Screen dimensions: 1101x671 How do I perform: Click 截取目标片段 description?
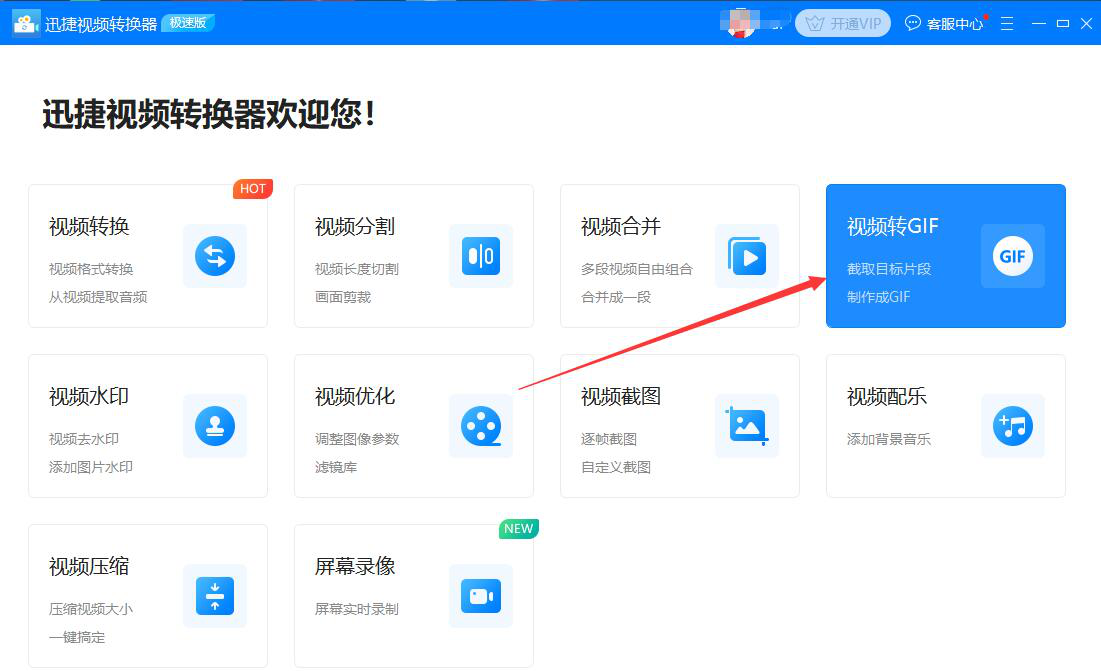[889, 269]
